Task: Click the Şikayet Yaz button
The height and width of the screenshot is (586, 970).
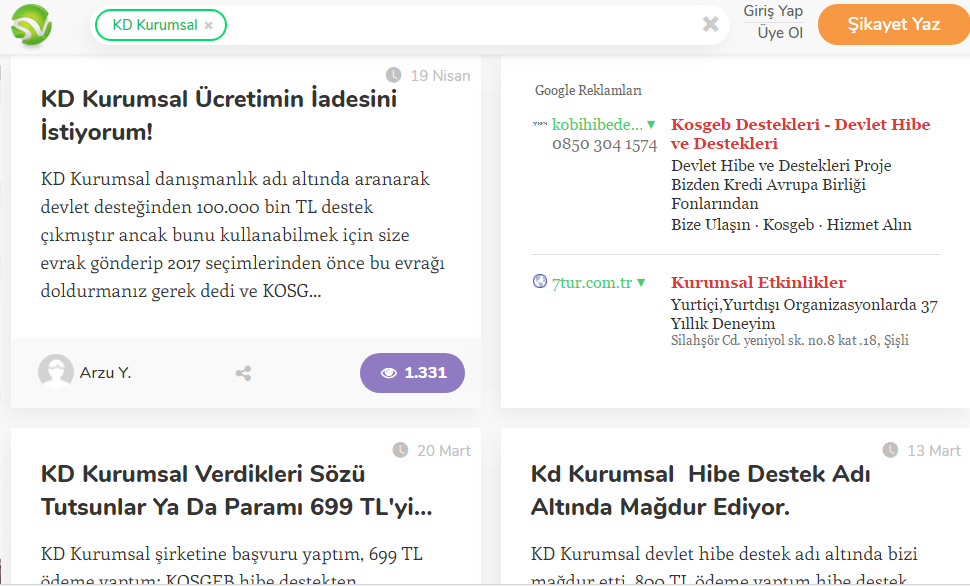Action: point(893,25)
